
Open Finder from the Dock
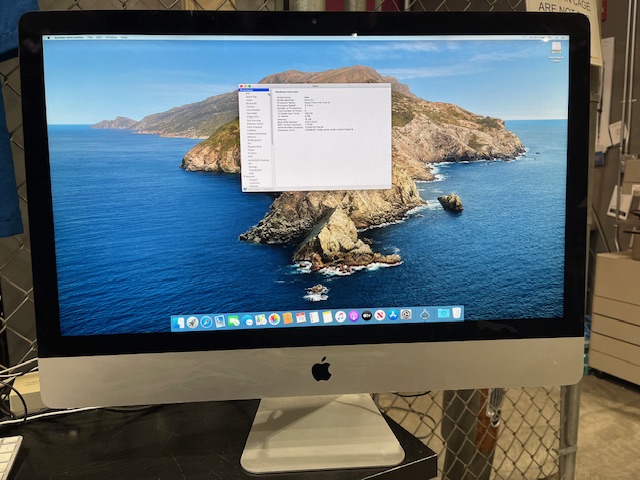point(179,322)
